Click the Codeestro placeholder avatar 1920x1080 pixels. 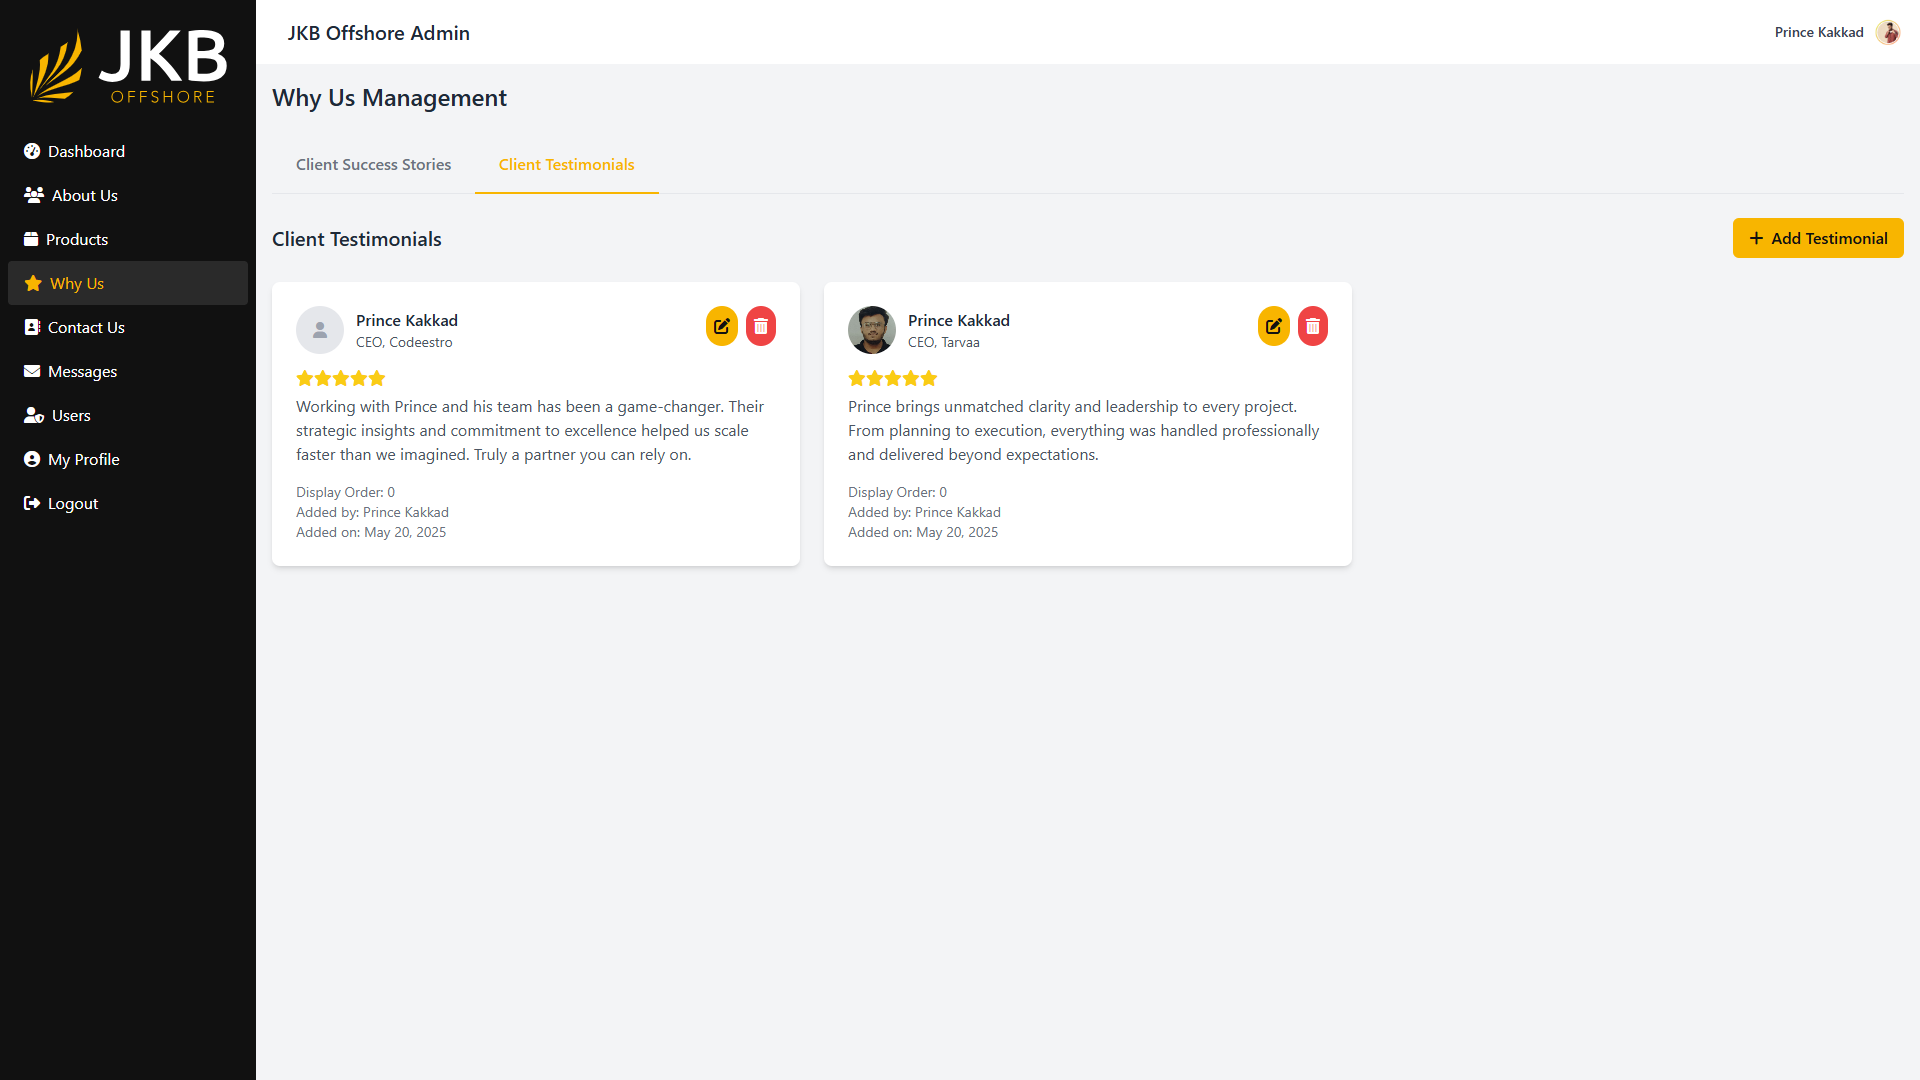pos(320,330)
